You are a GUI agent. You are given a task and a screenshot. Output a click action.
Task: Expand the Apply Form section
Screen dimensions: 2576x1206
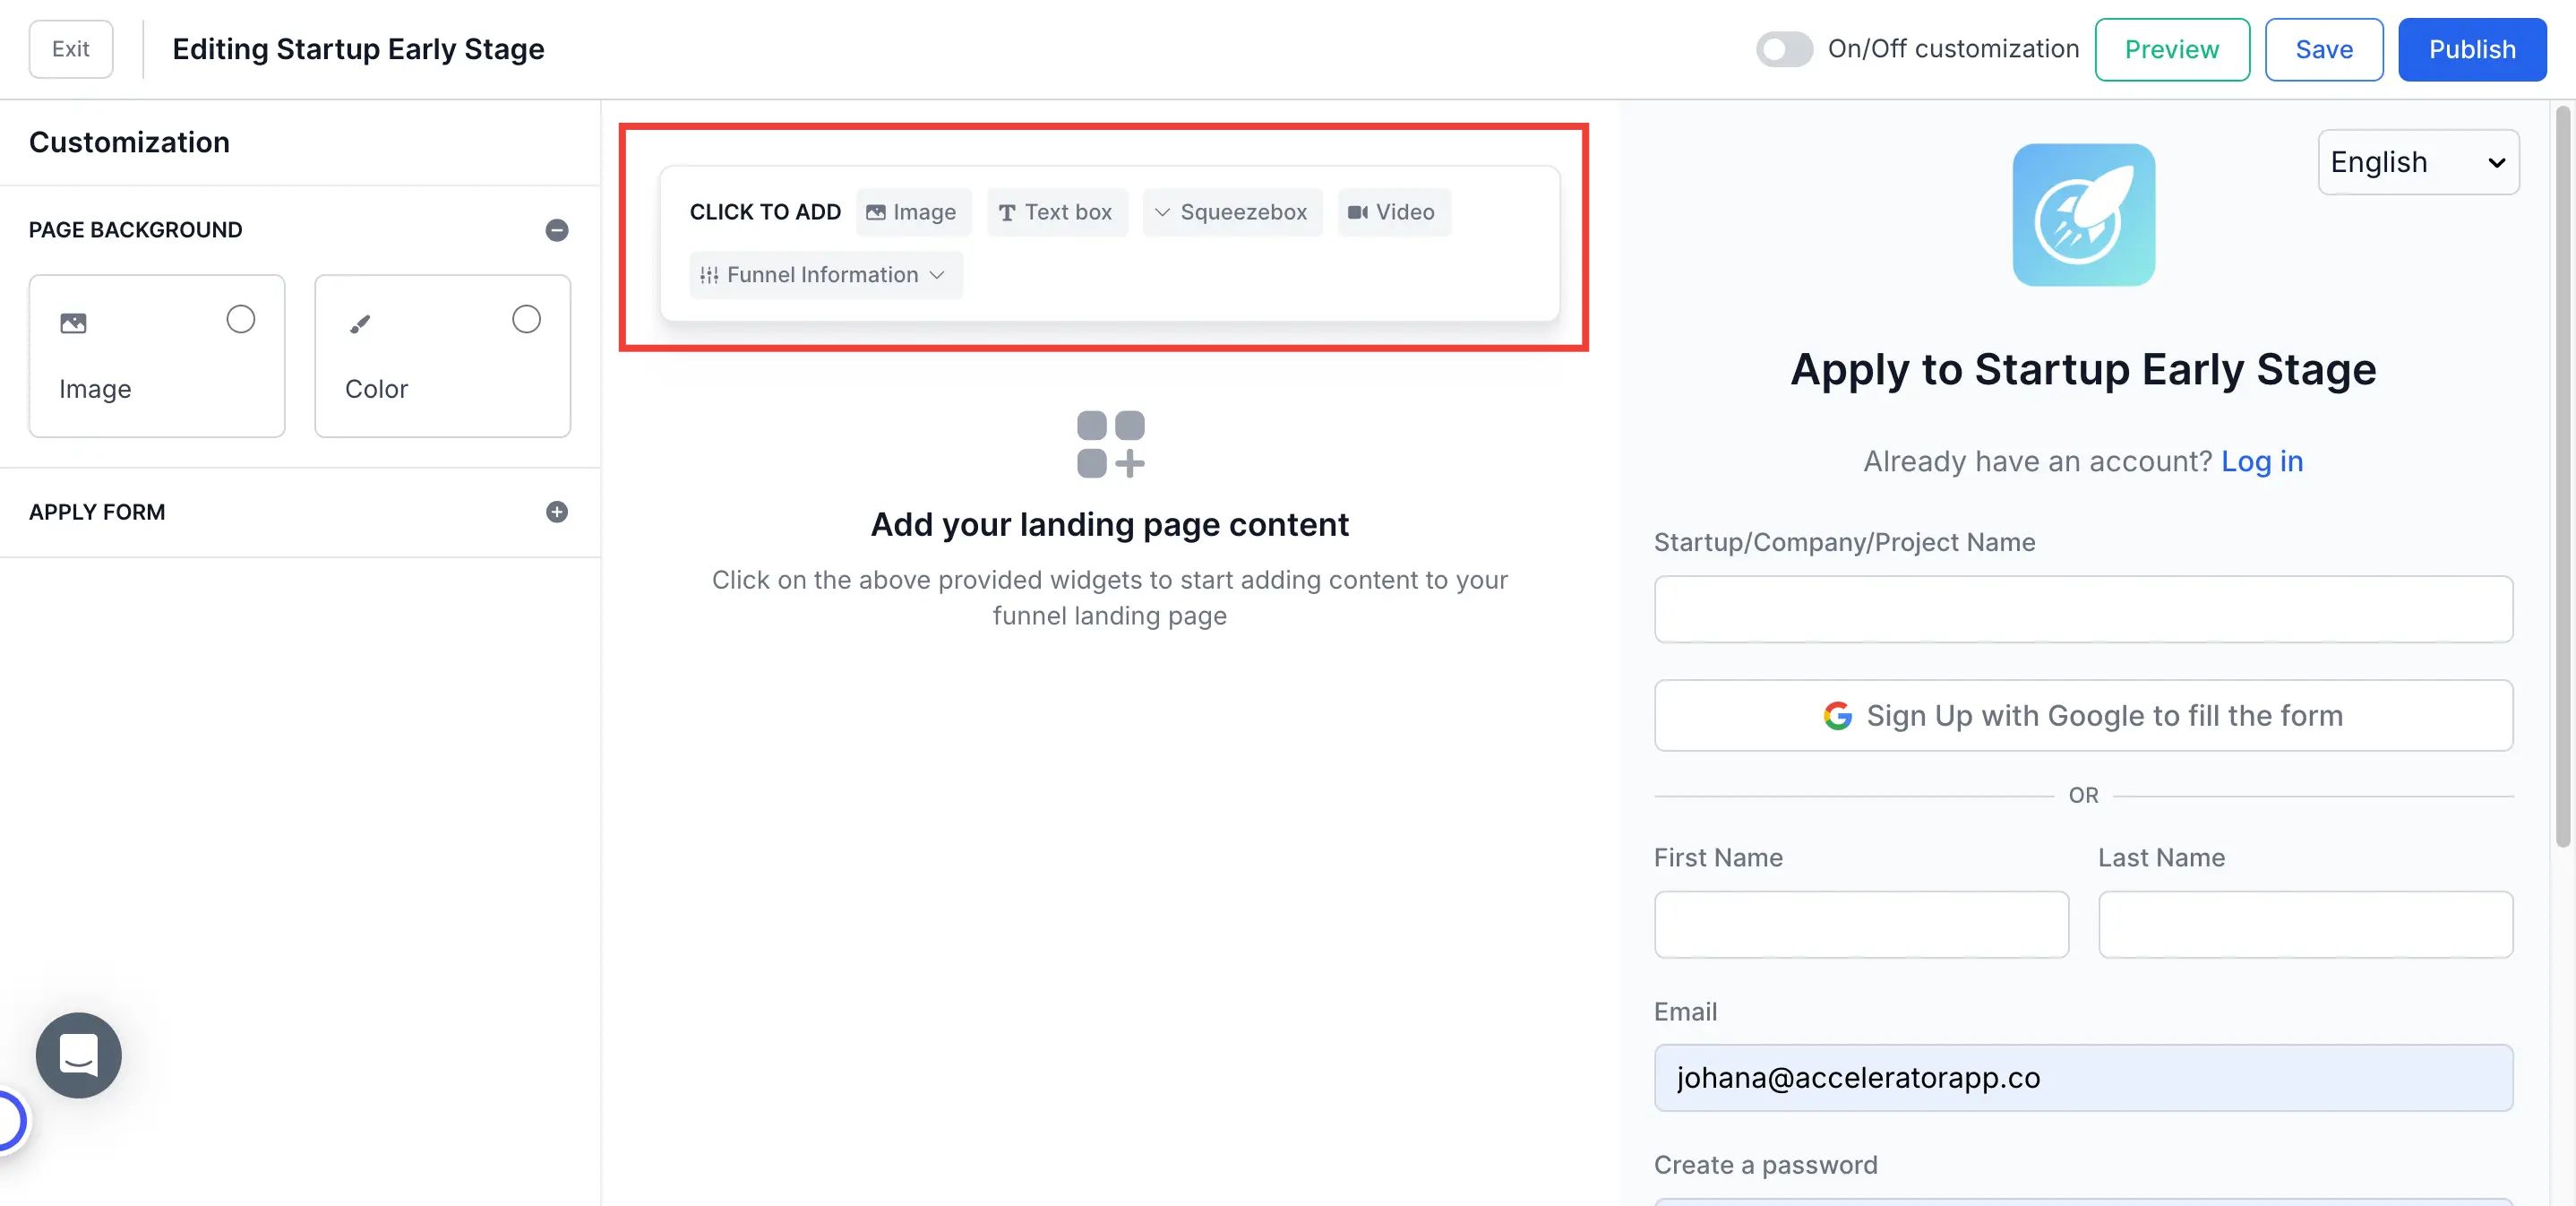557,512
